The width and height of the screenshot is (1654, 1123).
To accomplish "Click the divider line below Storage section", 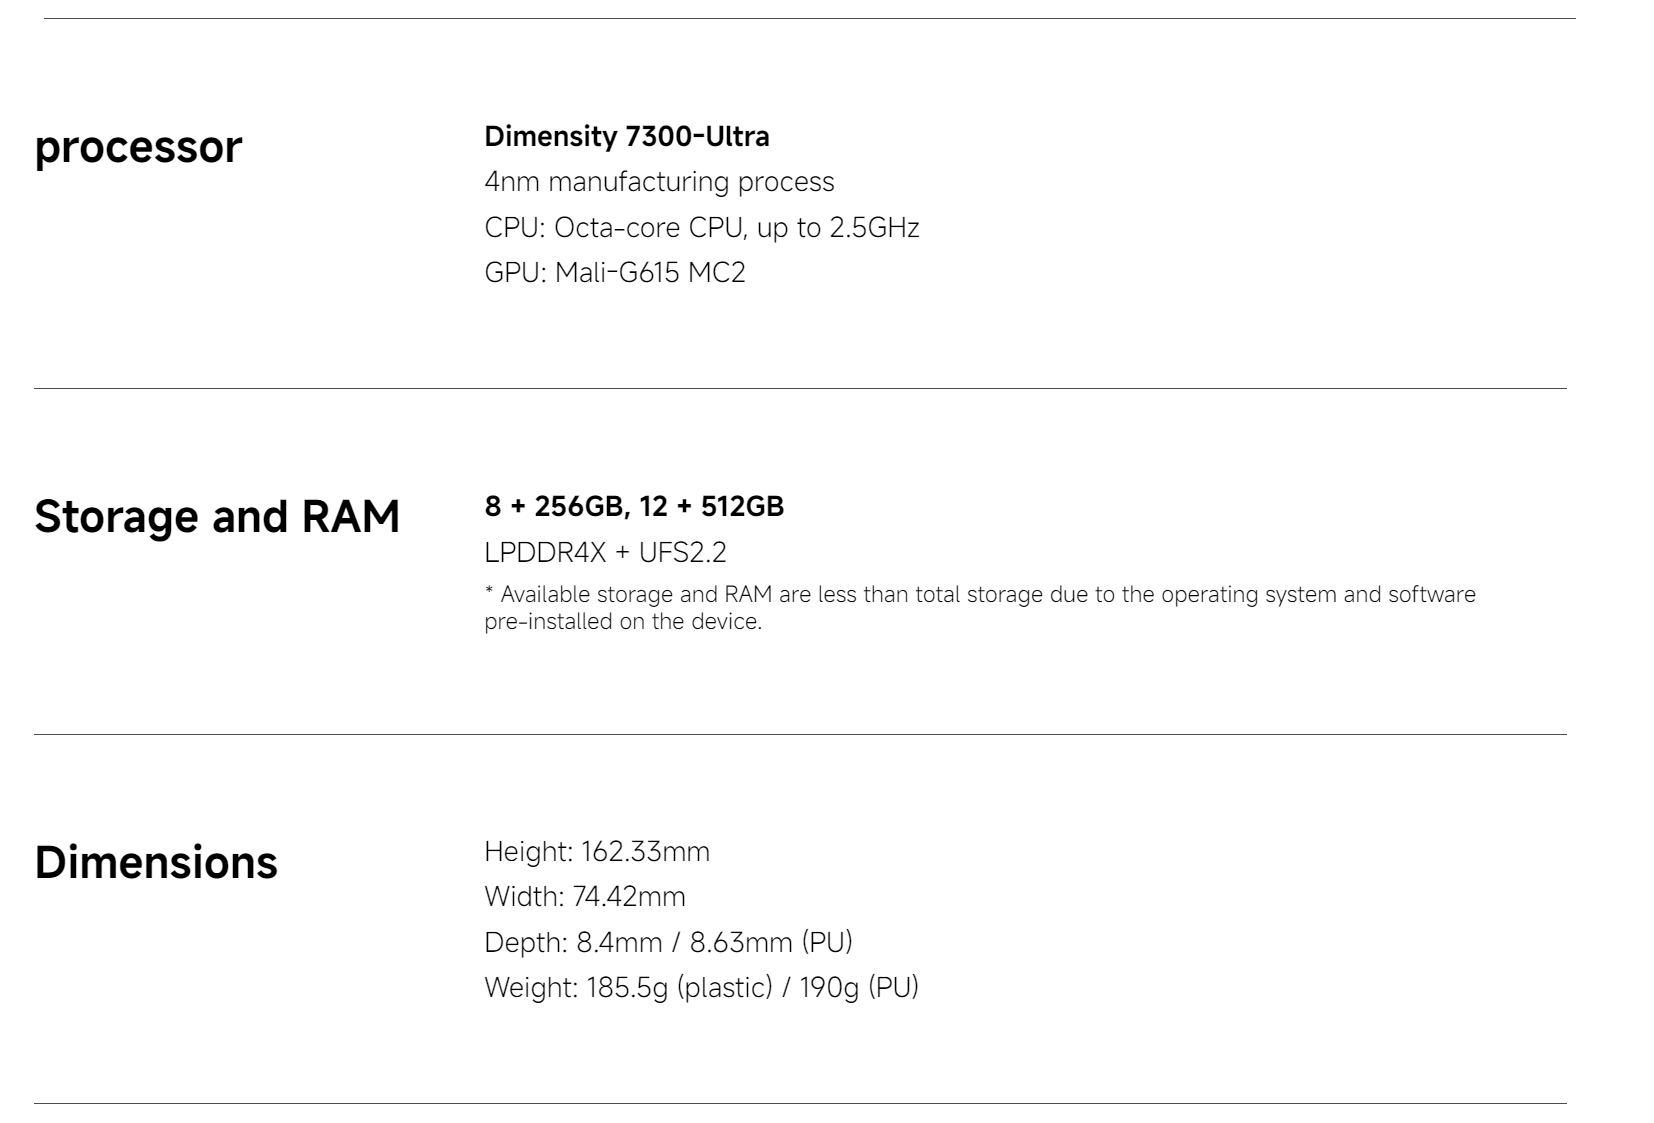I will tap(800, 735).
